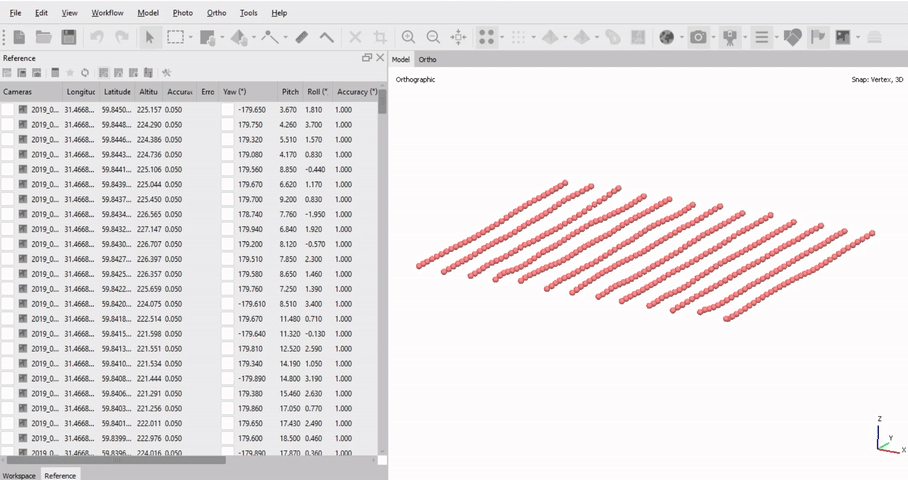Toggle the yaw checkbox beside -179.650

coord(228,109)
